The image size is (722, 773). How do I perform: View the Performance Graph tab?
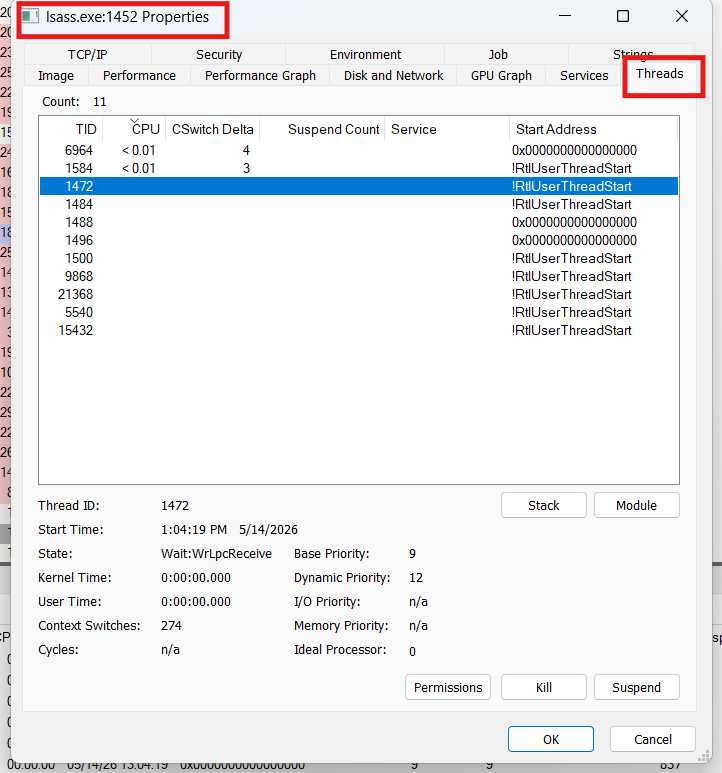point(260,75)
